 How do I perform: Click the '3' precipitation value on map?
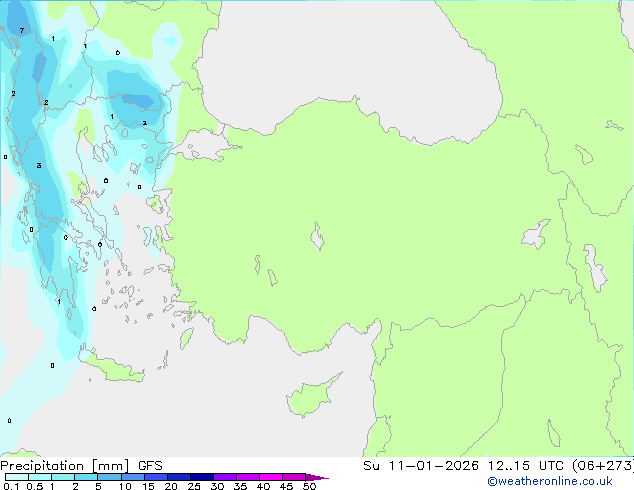point(39,165)
